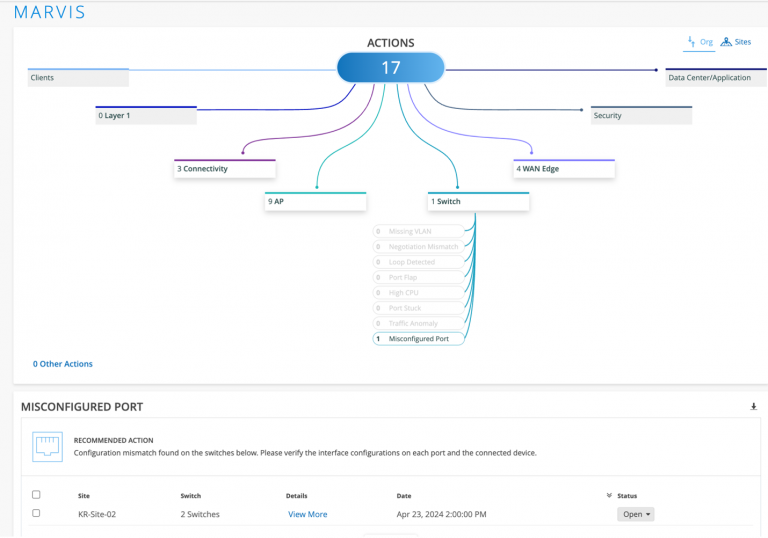Viewport: 768px width, 538px height.
Task: Click the Security category box
Action: 641,115
